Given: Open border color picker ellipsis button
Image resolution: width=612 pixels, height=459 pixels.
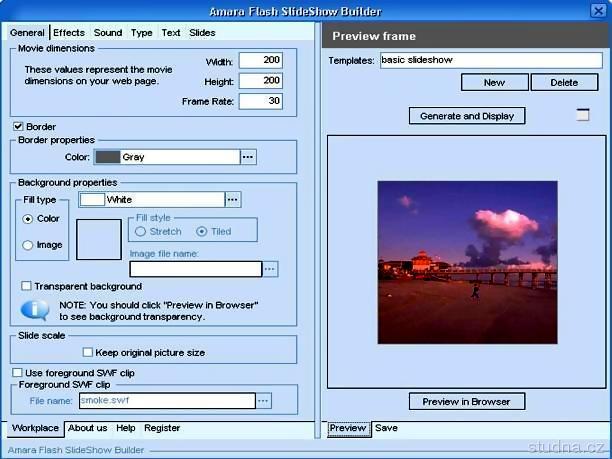Looking at the screenshot, I should click(248, 157).
